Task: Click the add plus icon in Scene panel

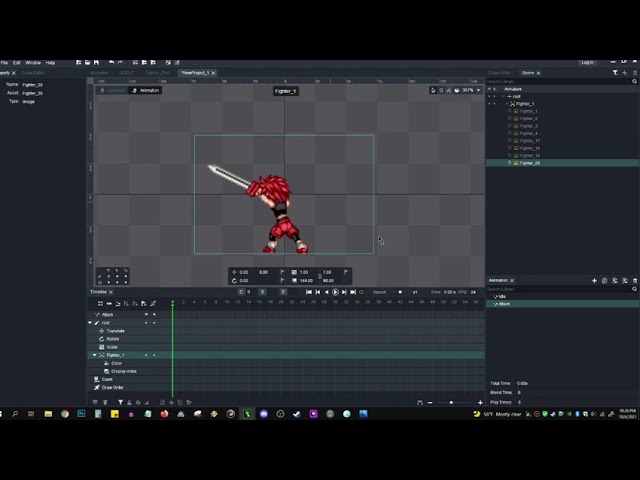Action: (625, 73)
